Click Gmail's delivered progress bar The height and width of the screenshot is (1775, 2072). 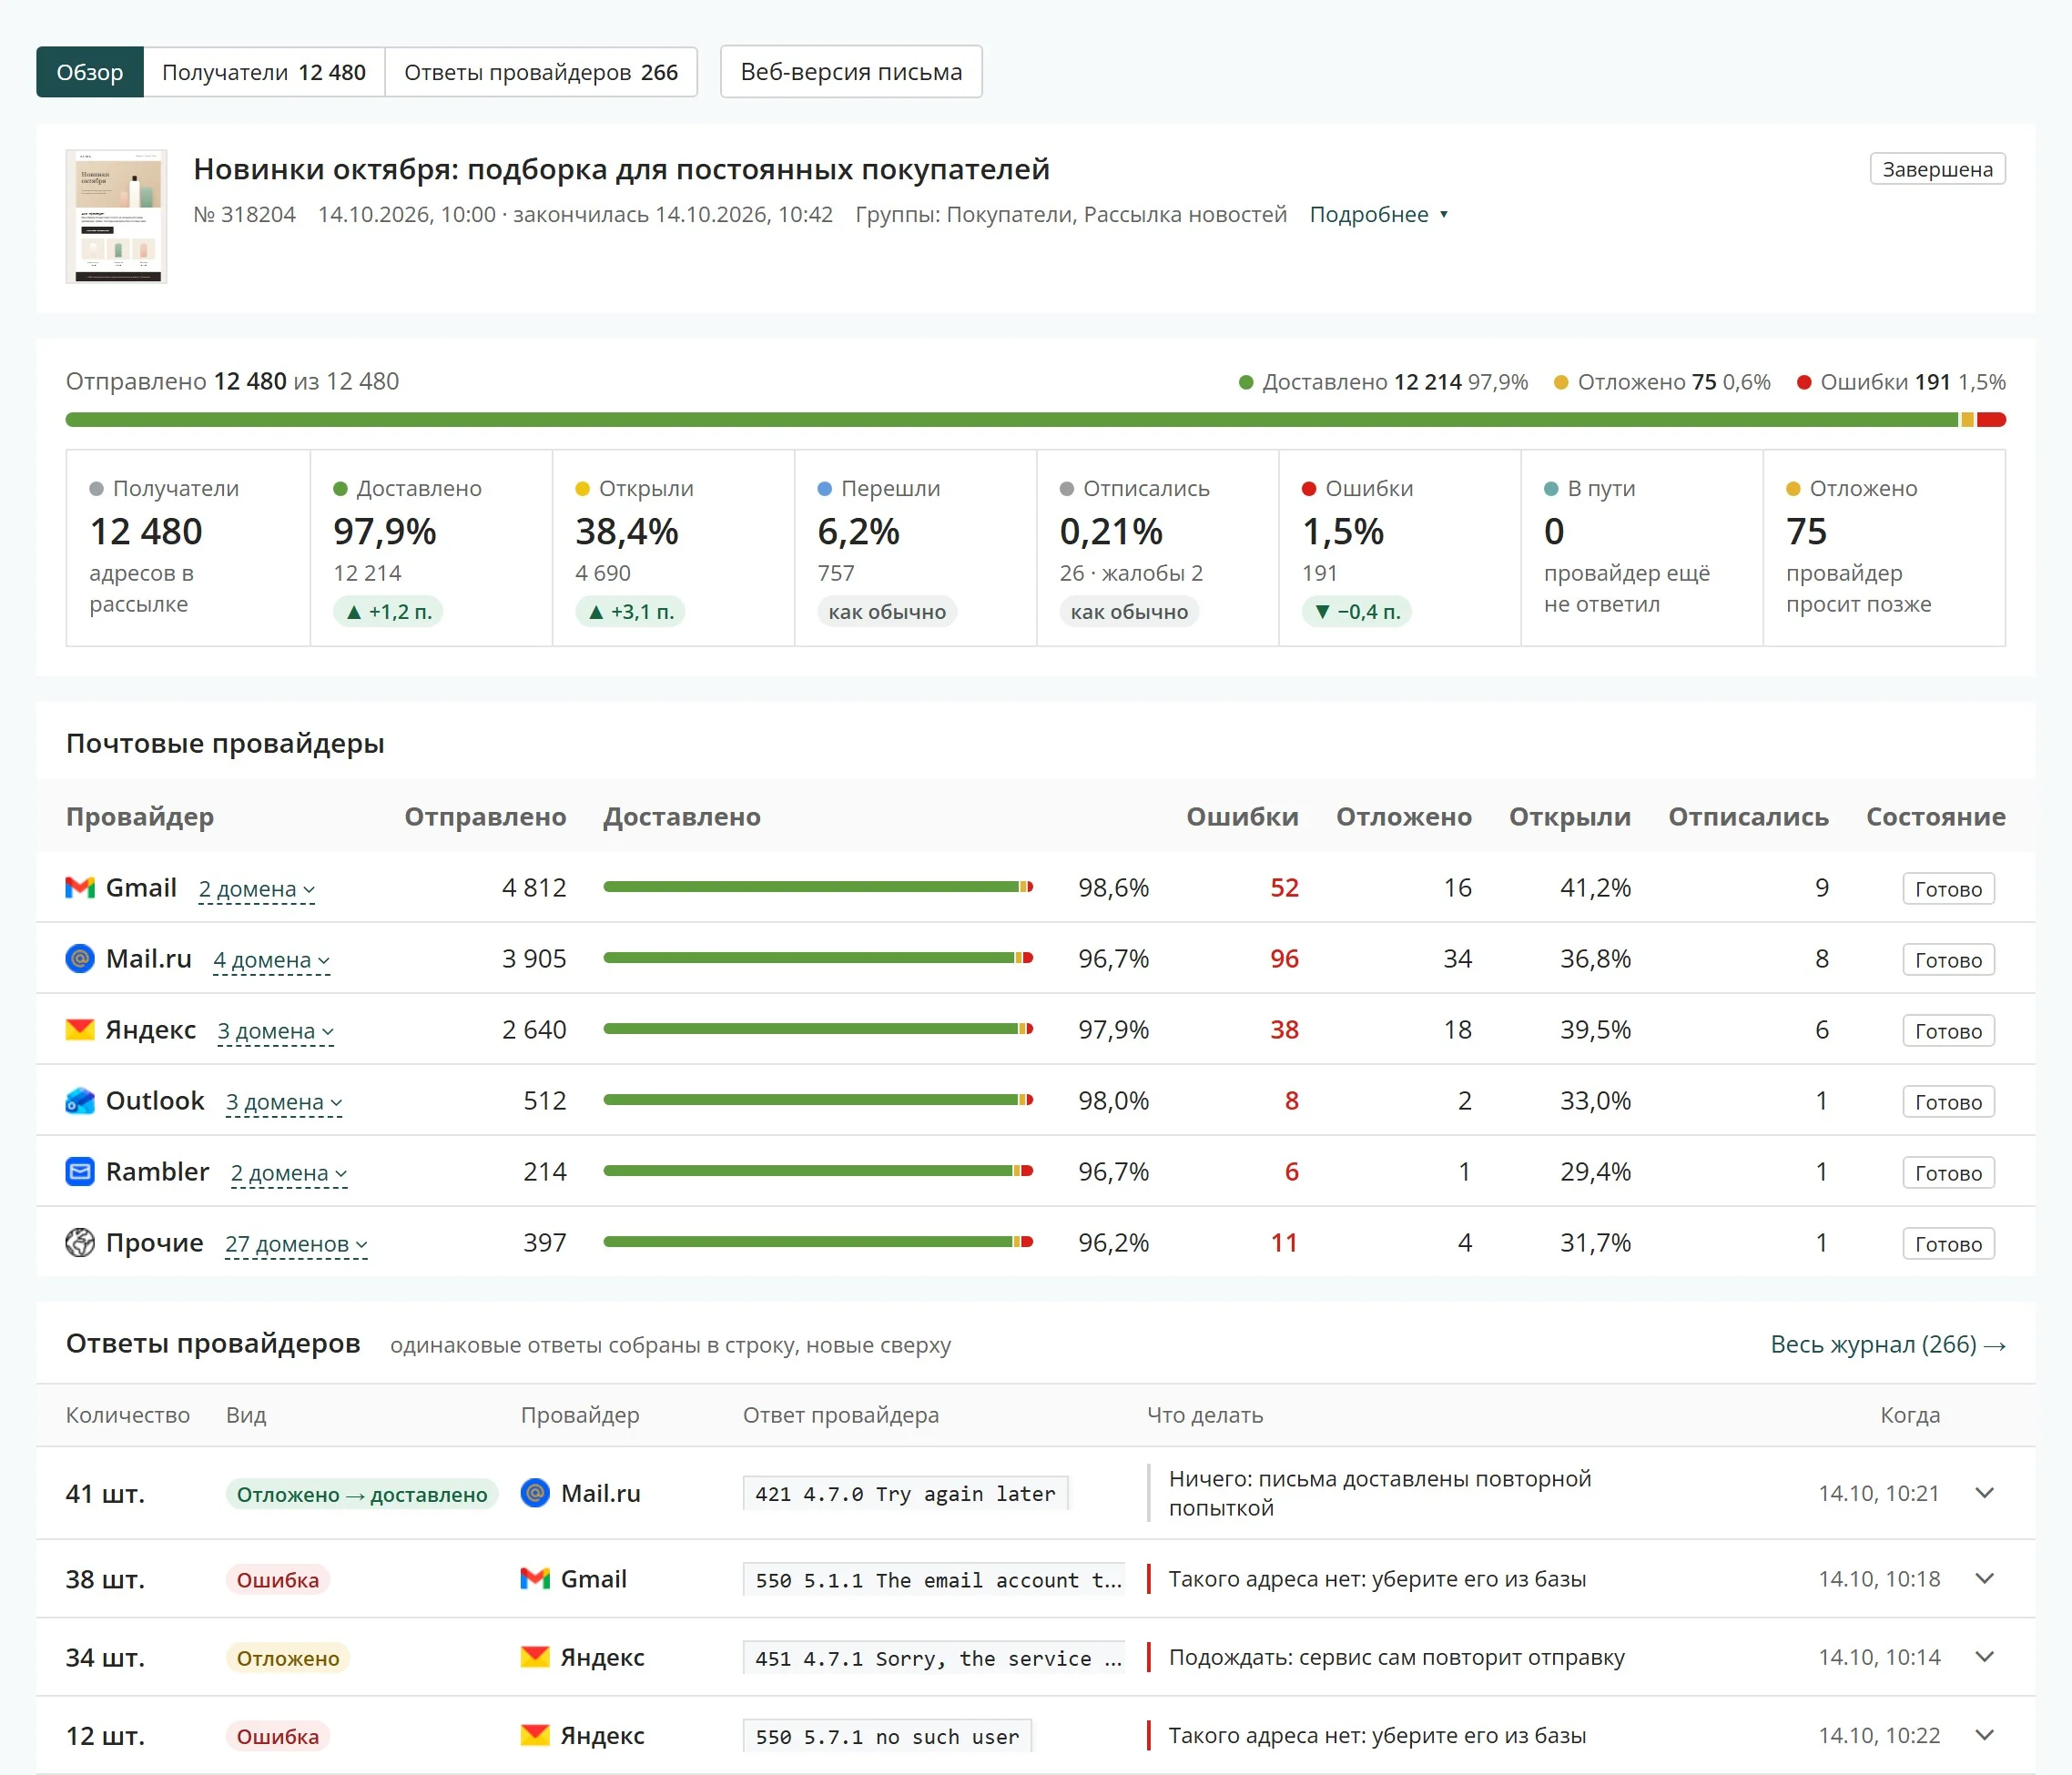818,887
